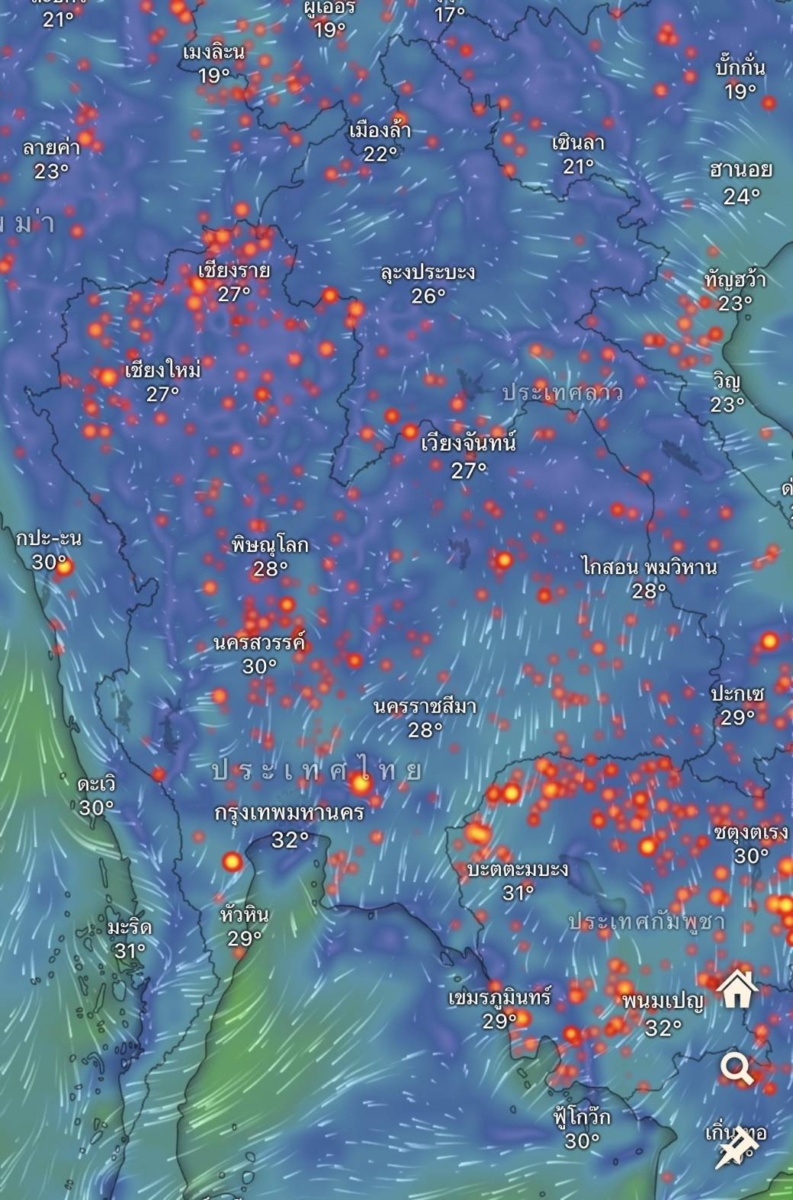Select the หัวหิน 29° label
This screenshot has height=1200, width=793.
coord(244,925)
